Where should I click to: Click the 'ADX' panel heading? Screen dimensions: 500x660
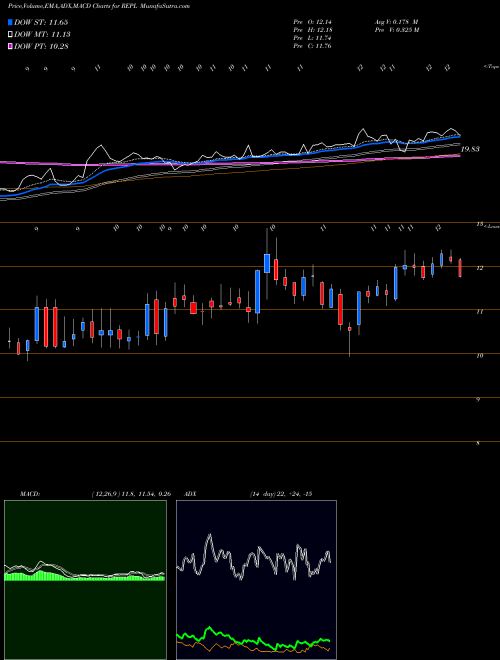point(190,494)
